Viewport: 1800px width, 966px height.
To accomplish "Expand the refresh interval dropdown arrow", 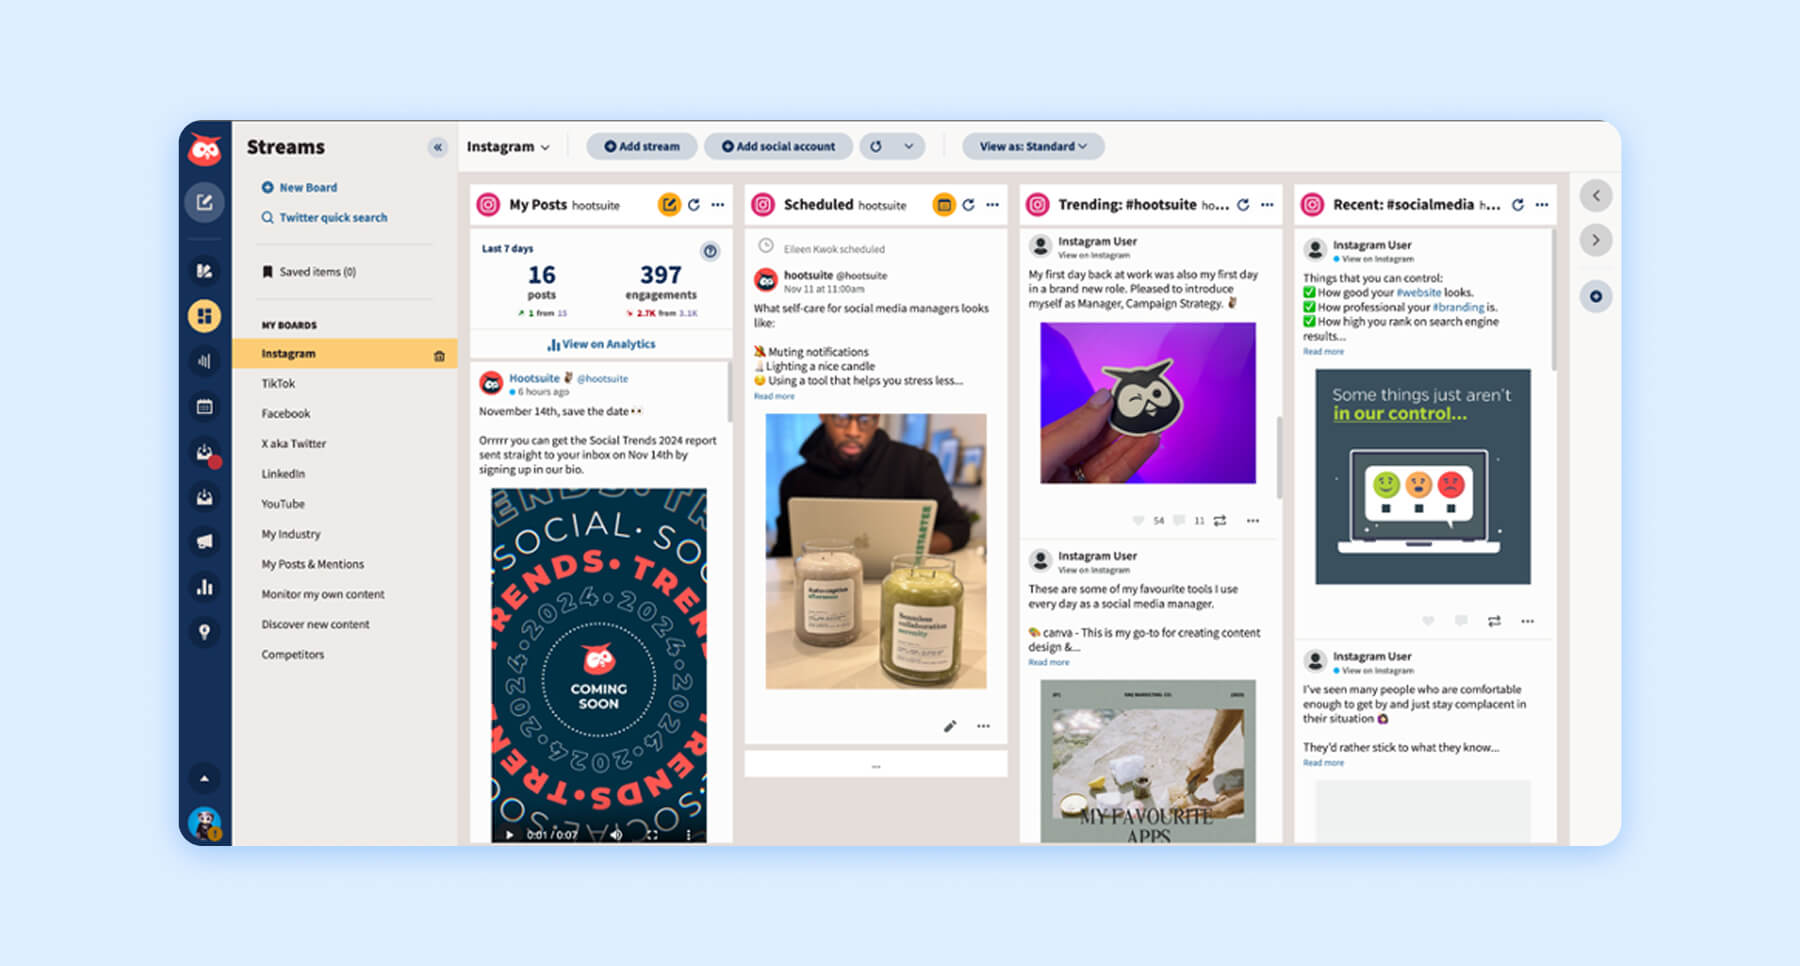I will coord(908,146).
